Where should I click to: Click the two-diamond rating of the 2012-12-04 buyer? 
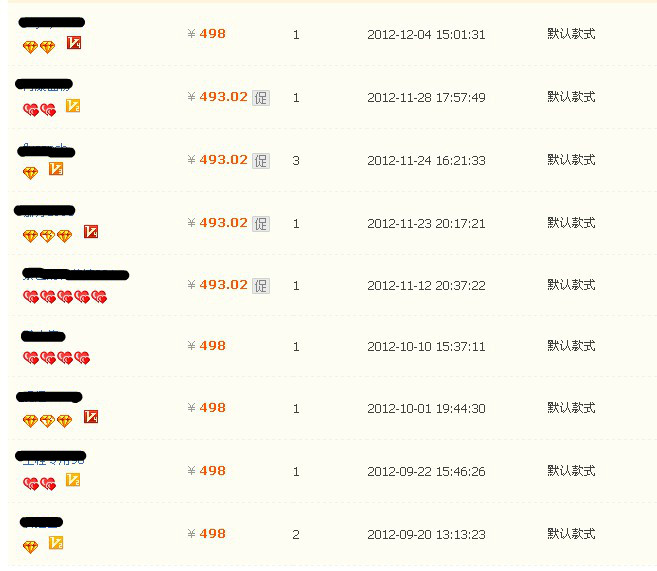pyautogui.click(x=39, y=47)
